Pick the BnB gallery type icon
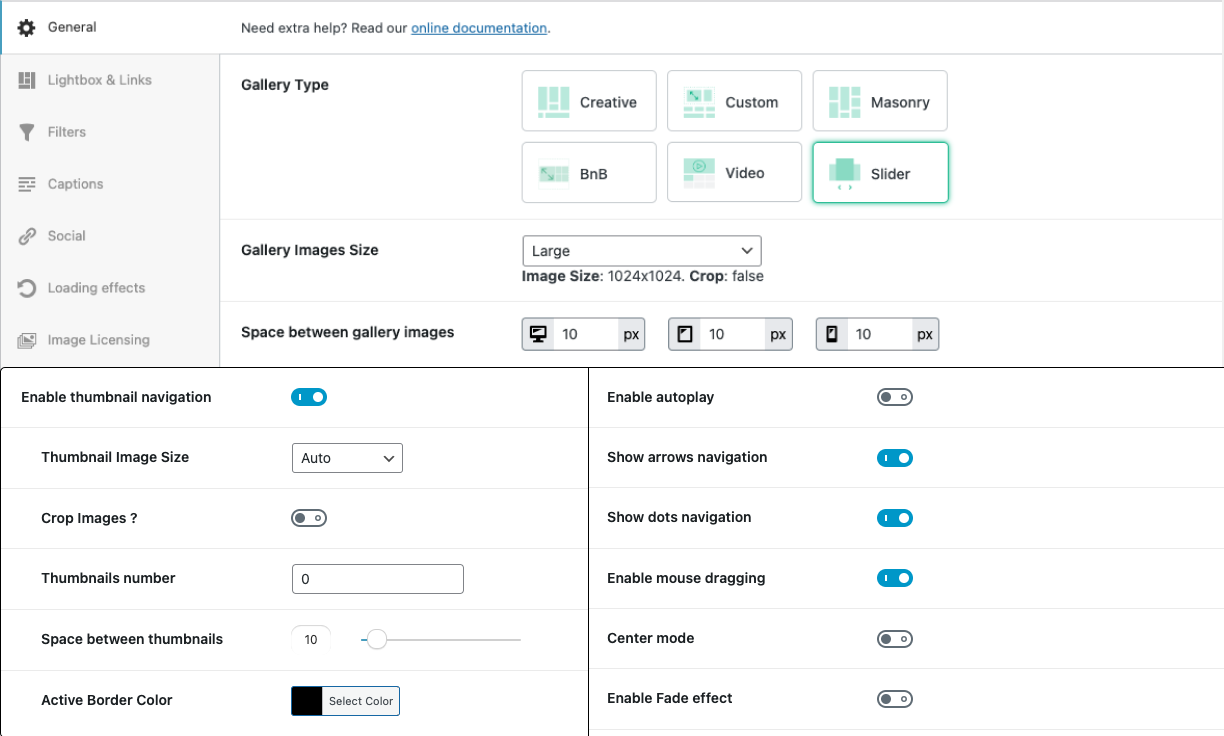 click(x=553, y=174)
